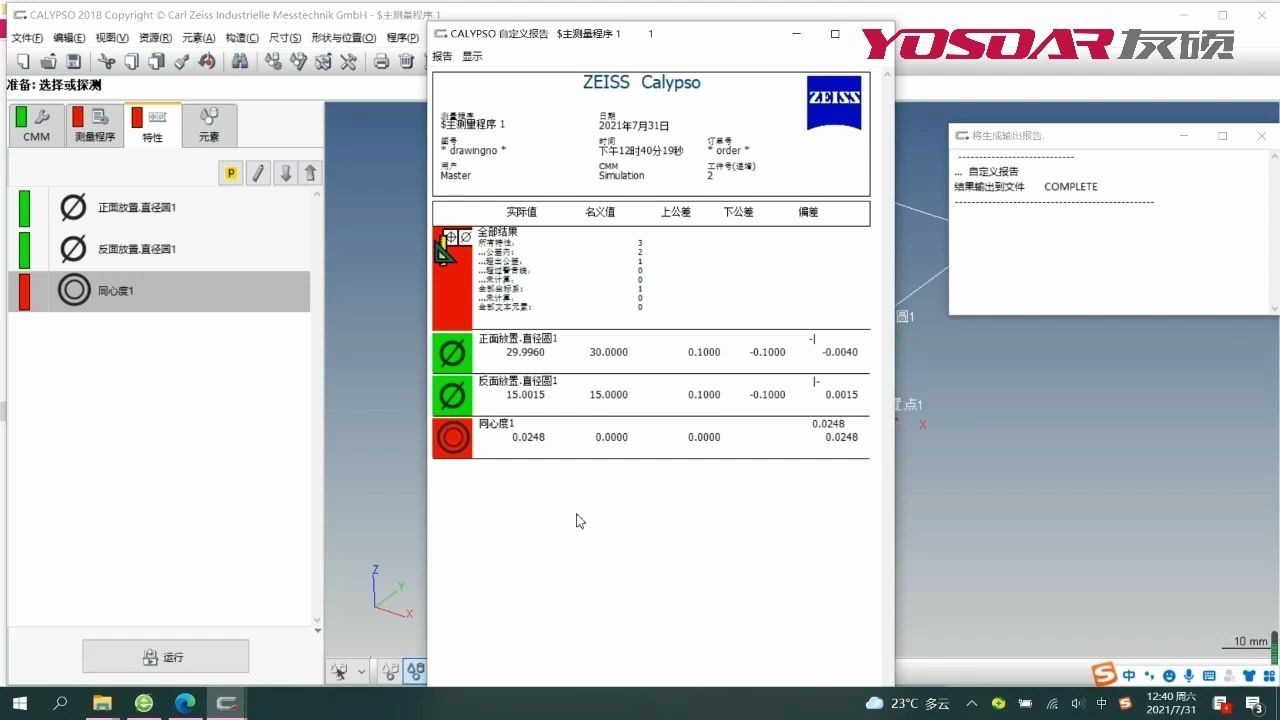Click the Windows Start button

coord(19,704)
